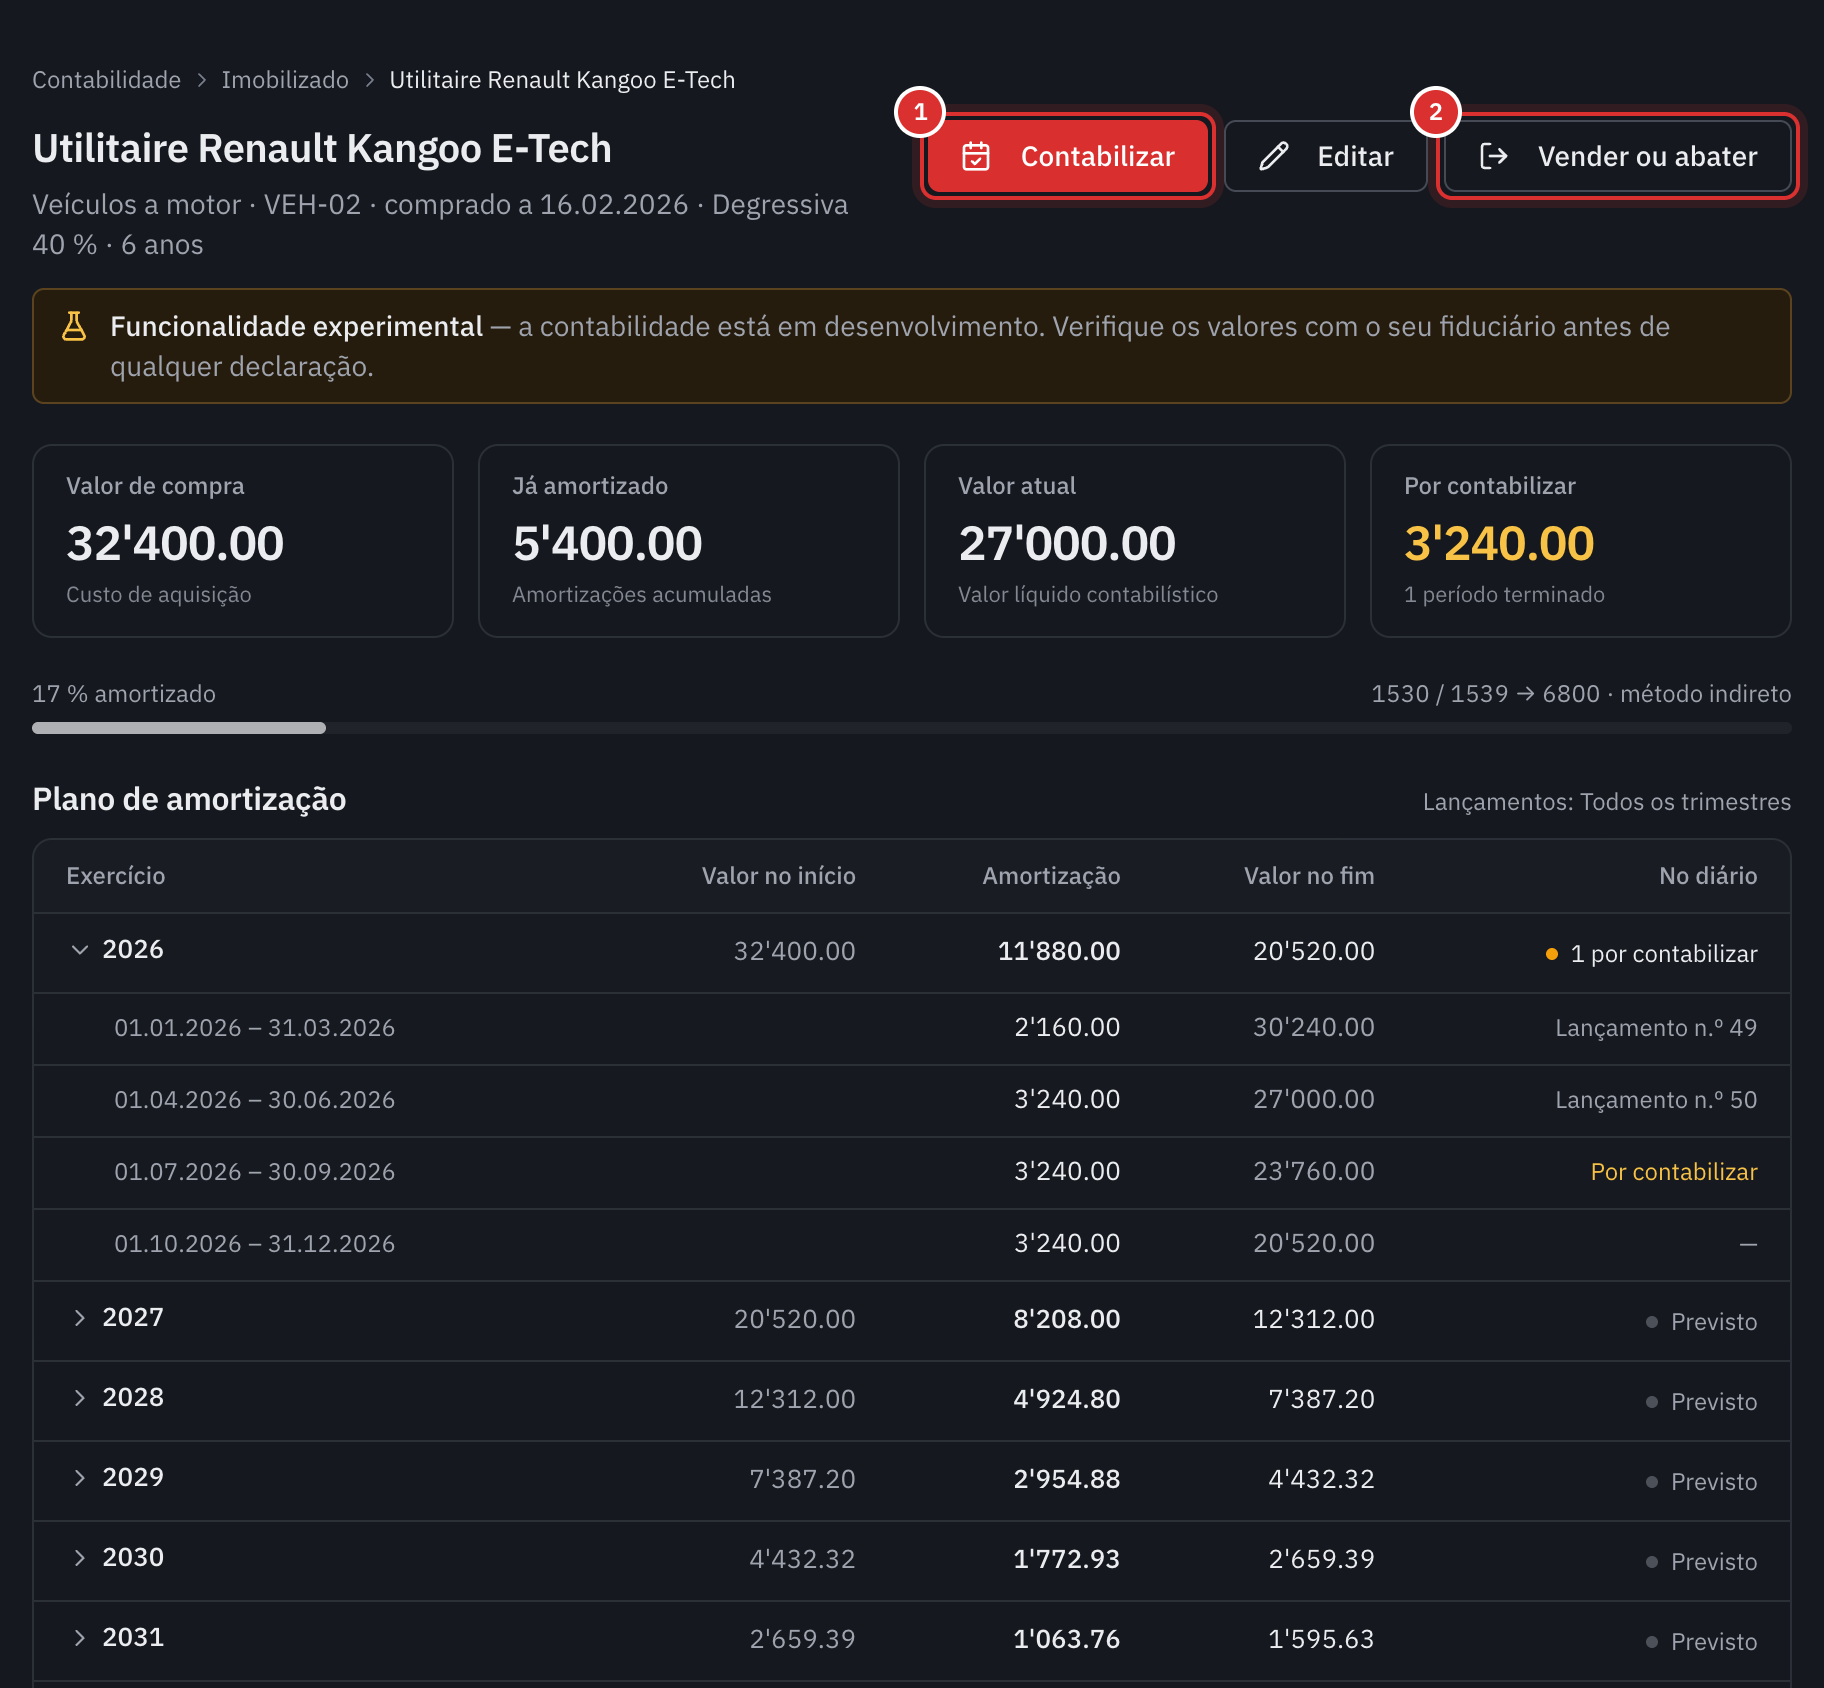The image size is (1824, 1688).
Task: Click the exit arrow icon on Vender ou abater
Action: pyautogui.click(x=1493, y=156)
